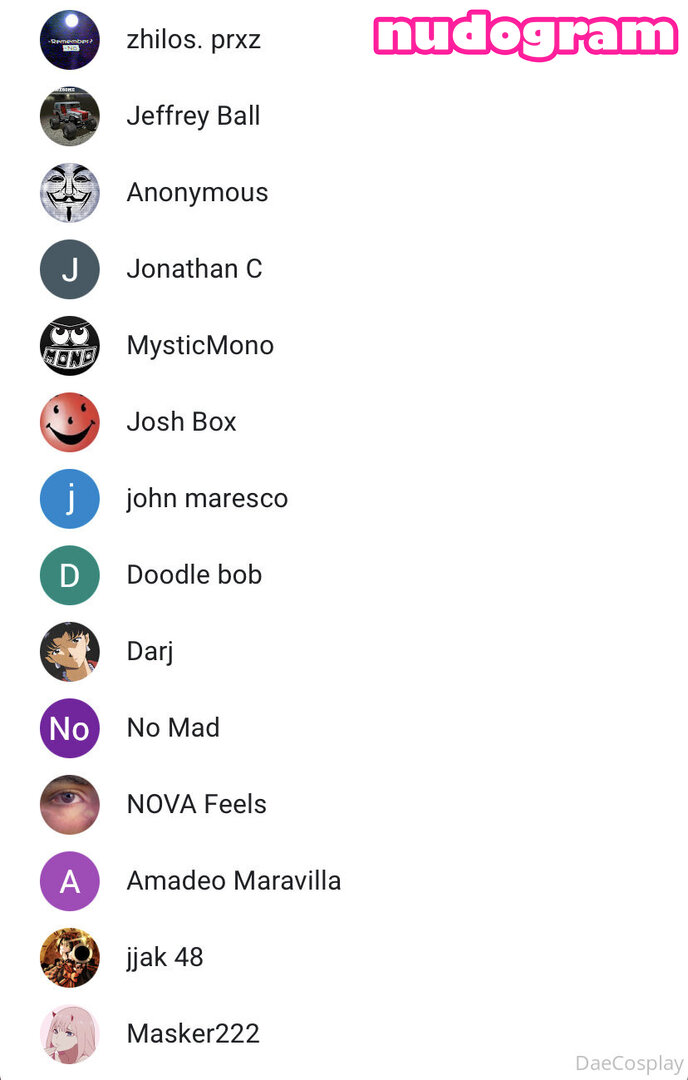Select john maresco's blue j avatar

point(70,498)
